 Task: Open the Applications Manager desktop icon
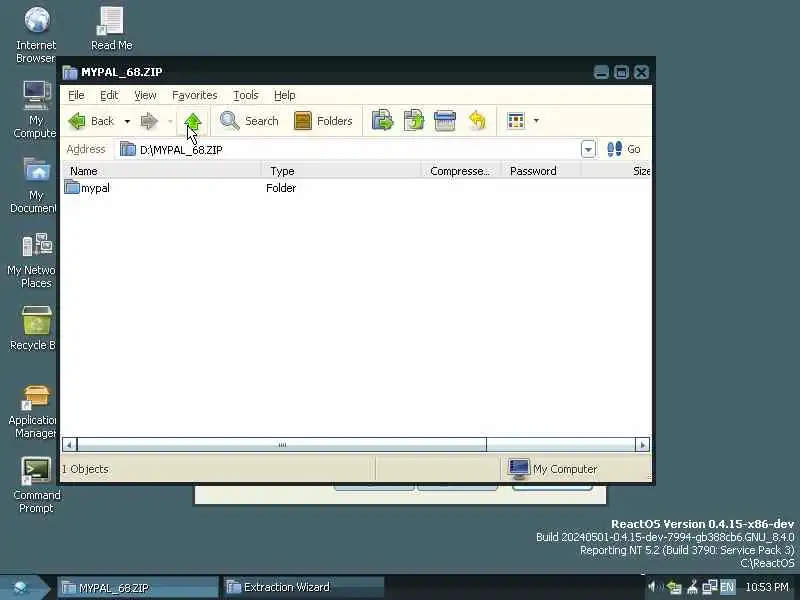[34, 411]
